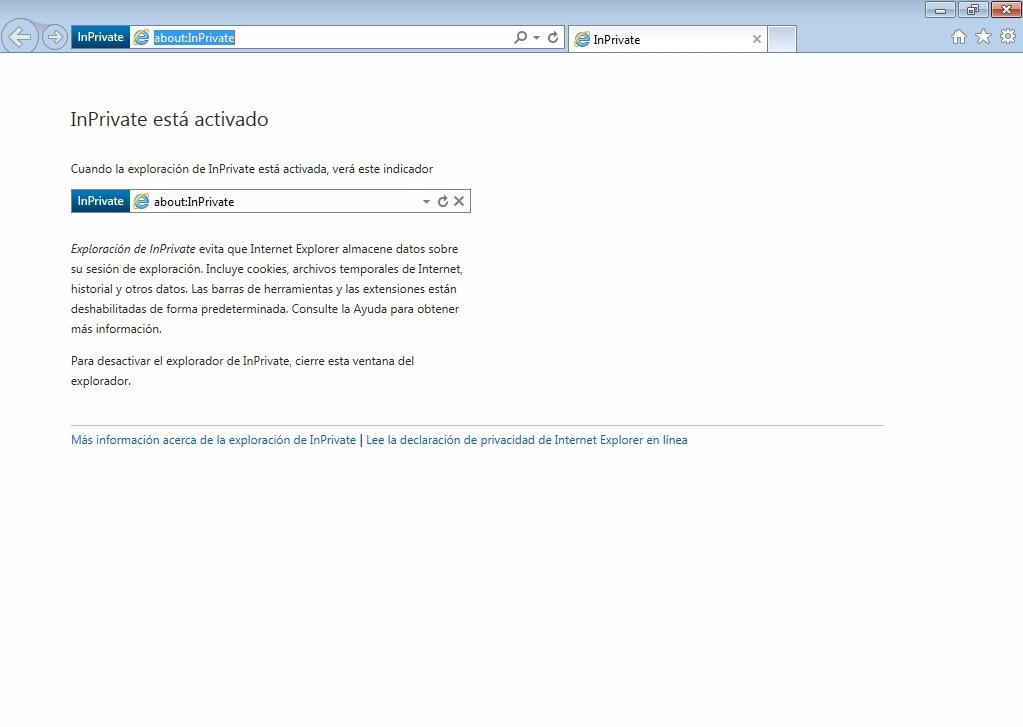Image resolution: width=1023 pixels, height=727 pixels.
Task: Click the dropdown arrow in the sample indicator
Action: pos(426,202)
